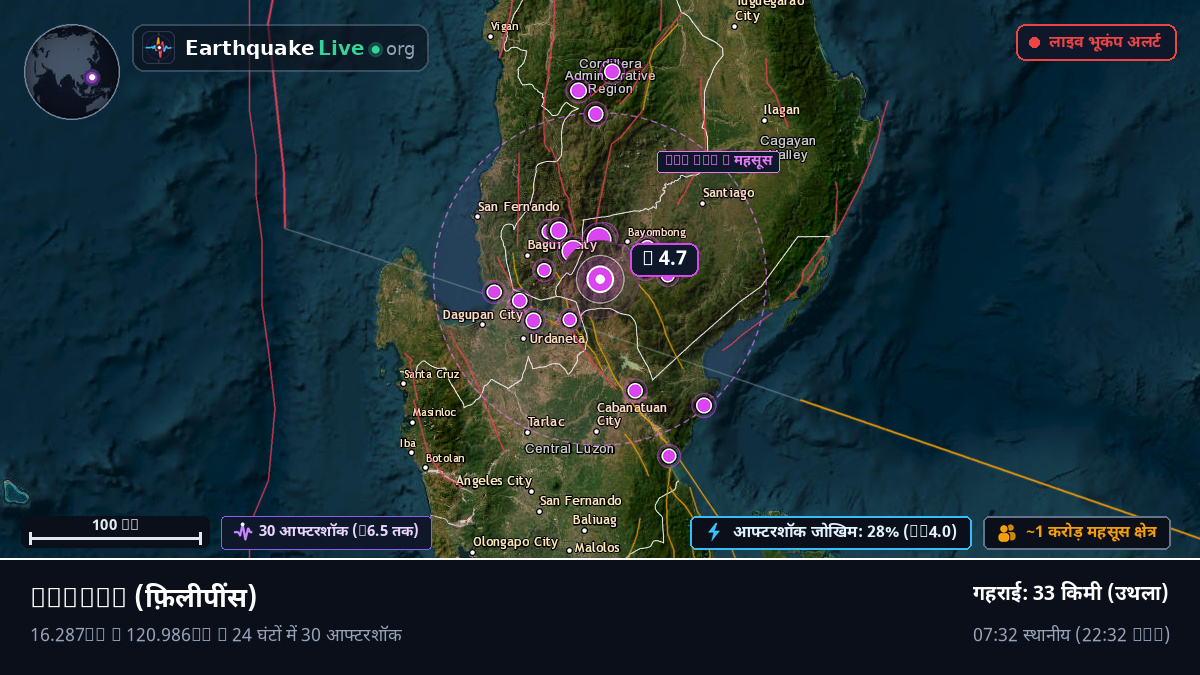Select the aftershock marker right of Urdaneta
Viewport: 1200px width, 675px height.
[570, 320]
